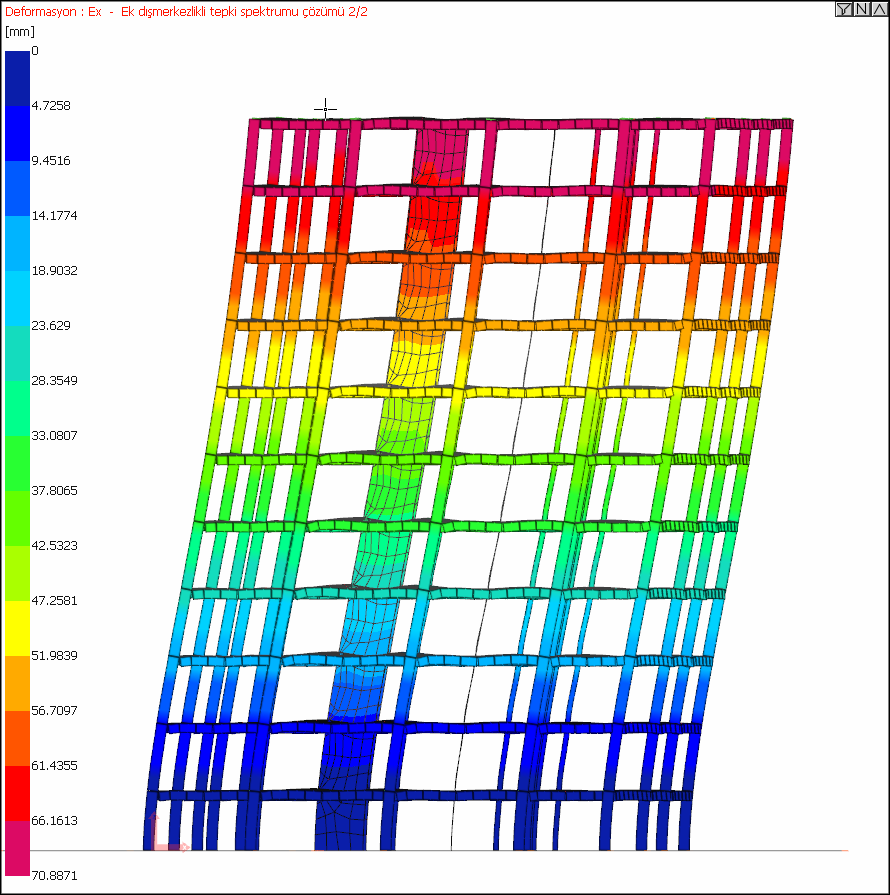Click the bright green swatch above 42.5323

[x=17, y=518]
